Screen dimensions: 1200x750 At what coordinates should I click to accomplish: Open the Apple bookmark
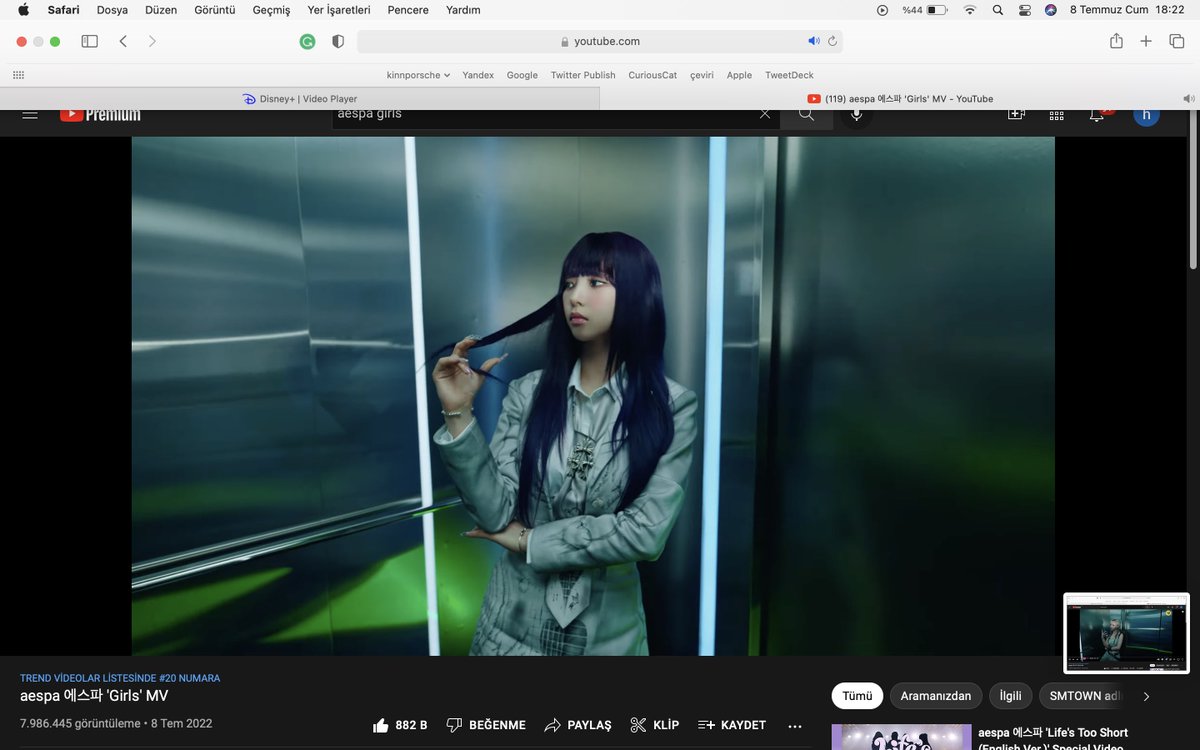click(739, 75)
